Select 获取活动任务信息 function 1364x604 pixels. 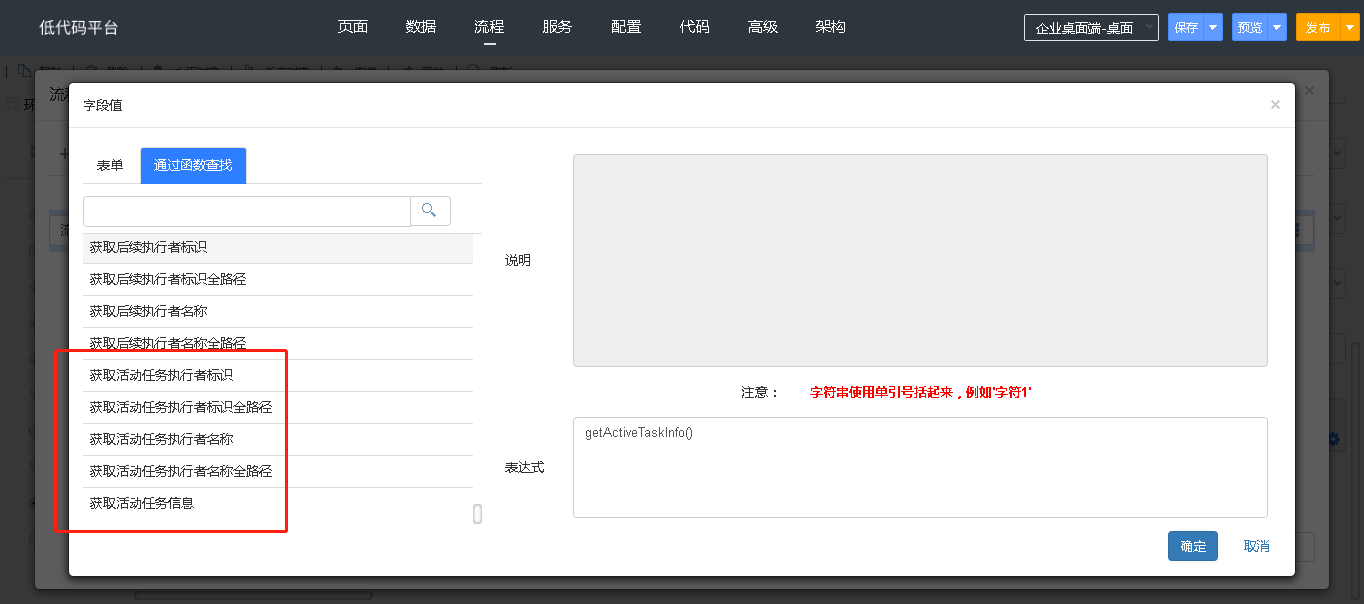pyautogui.click(x=141, y=504)
